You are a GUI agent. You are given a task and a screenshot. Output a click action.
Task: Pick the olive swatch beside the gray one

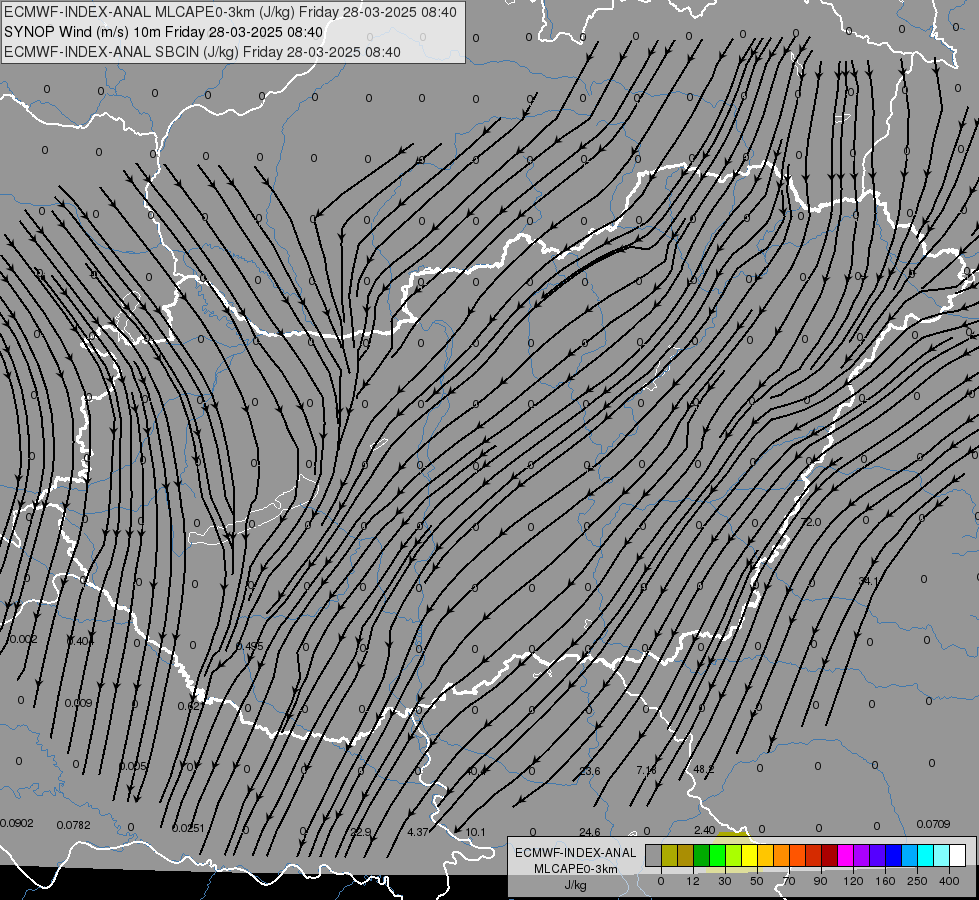click(669, 855)
